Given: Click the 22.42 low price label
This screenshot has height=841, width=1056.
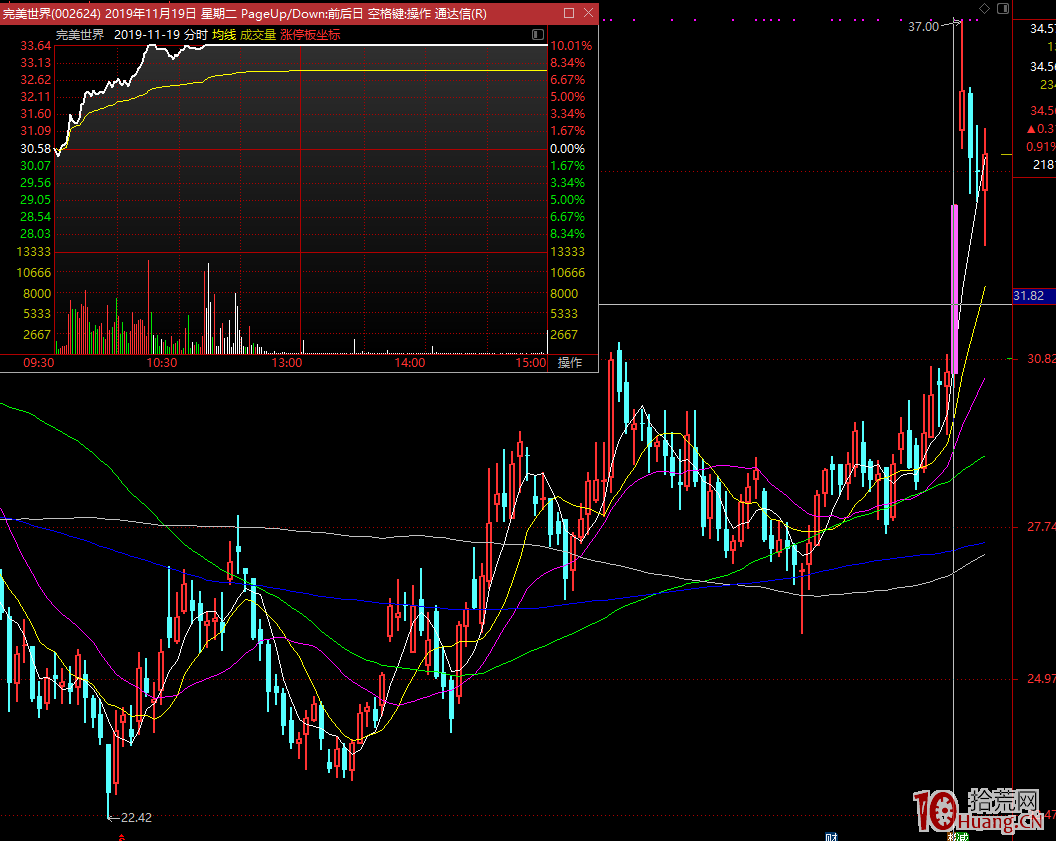Looking at the screenshot, I should pos(134,817).
